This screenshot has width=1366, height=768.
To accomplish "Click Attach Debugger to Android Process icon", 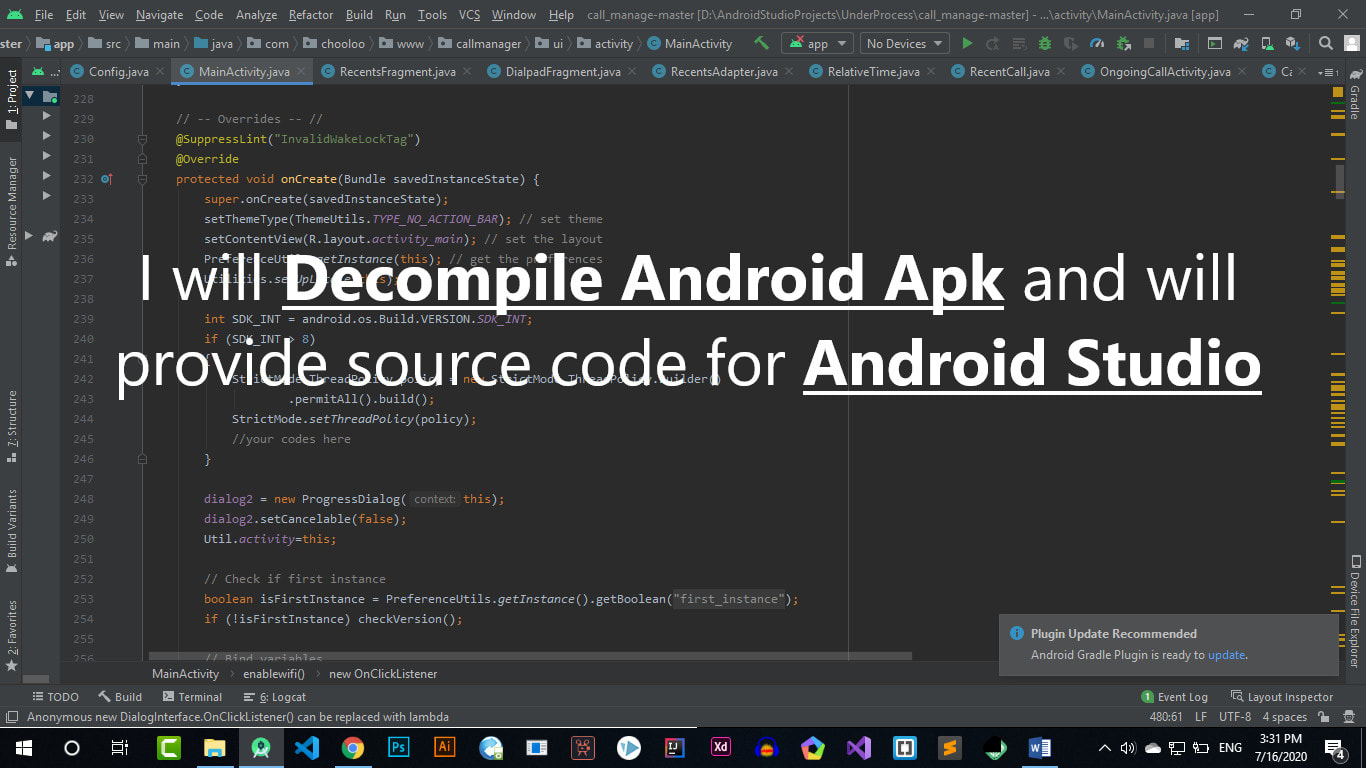I will (1123, 43).
